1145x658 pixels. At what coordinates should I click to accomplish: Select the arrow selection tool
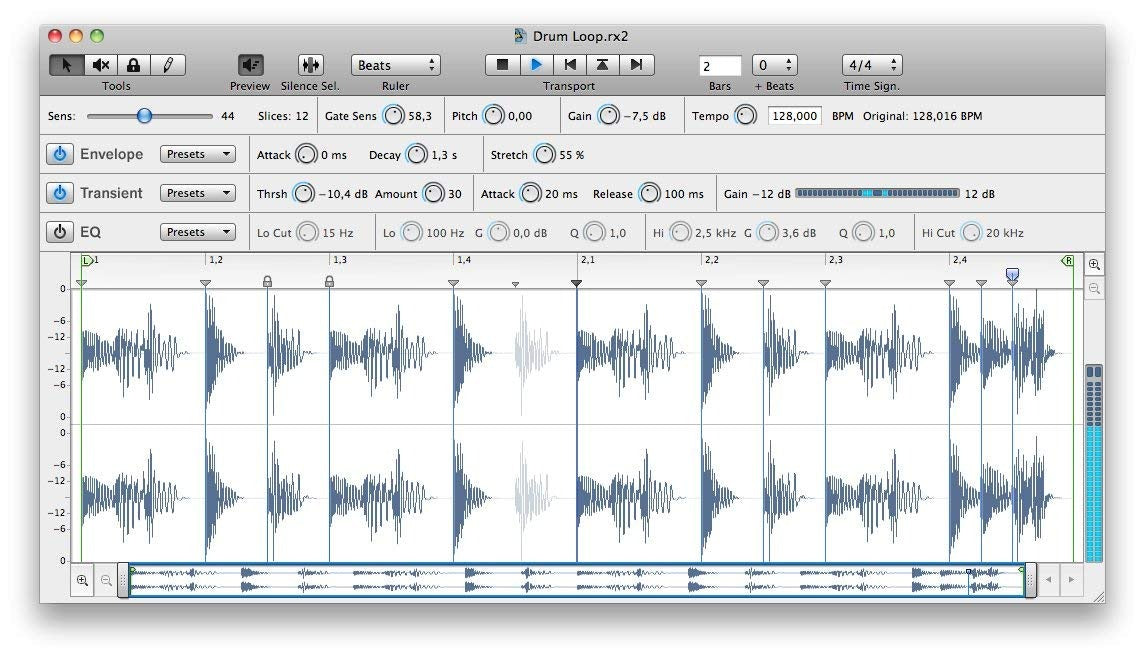tap(67, 65)
